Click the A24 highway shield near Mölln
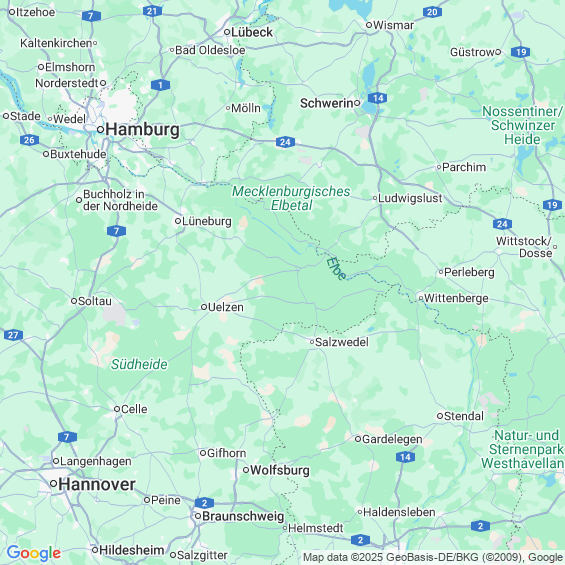Screen dimensions: 565x565 [285, 142]
